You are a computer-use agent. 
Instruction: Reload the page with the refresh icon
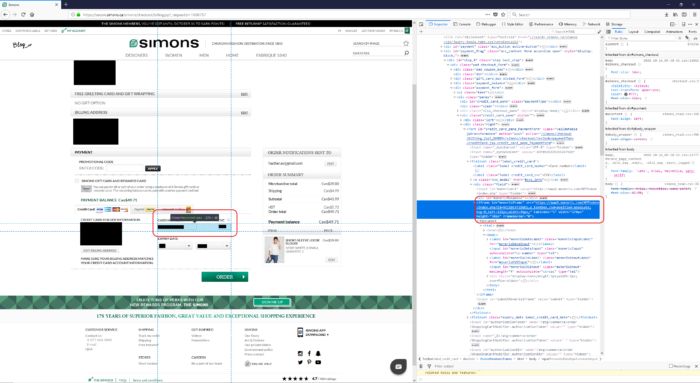point(23,15)
